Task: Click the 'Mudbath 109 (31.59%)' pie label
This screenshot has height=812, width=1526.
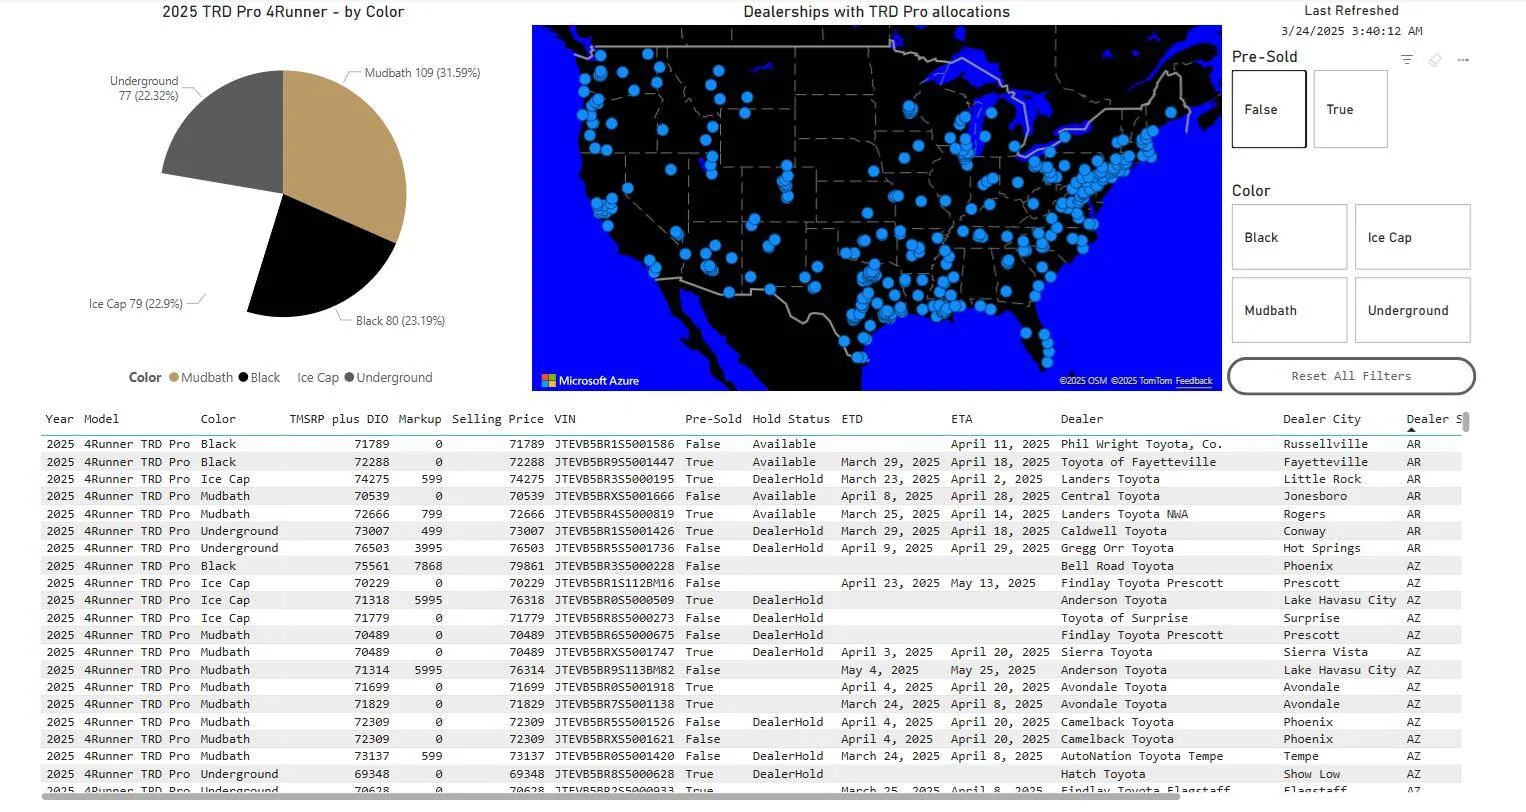Action: pyautogui.click(x=422, y=73)
